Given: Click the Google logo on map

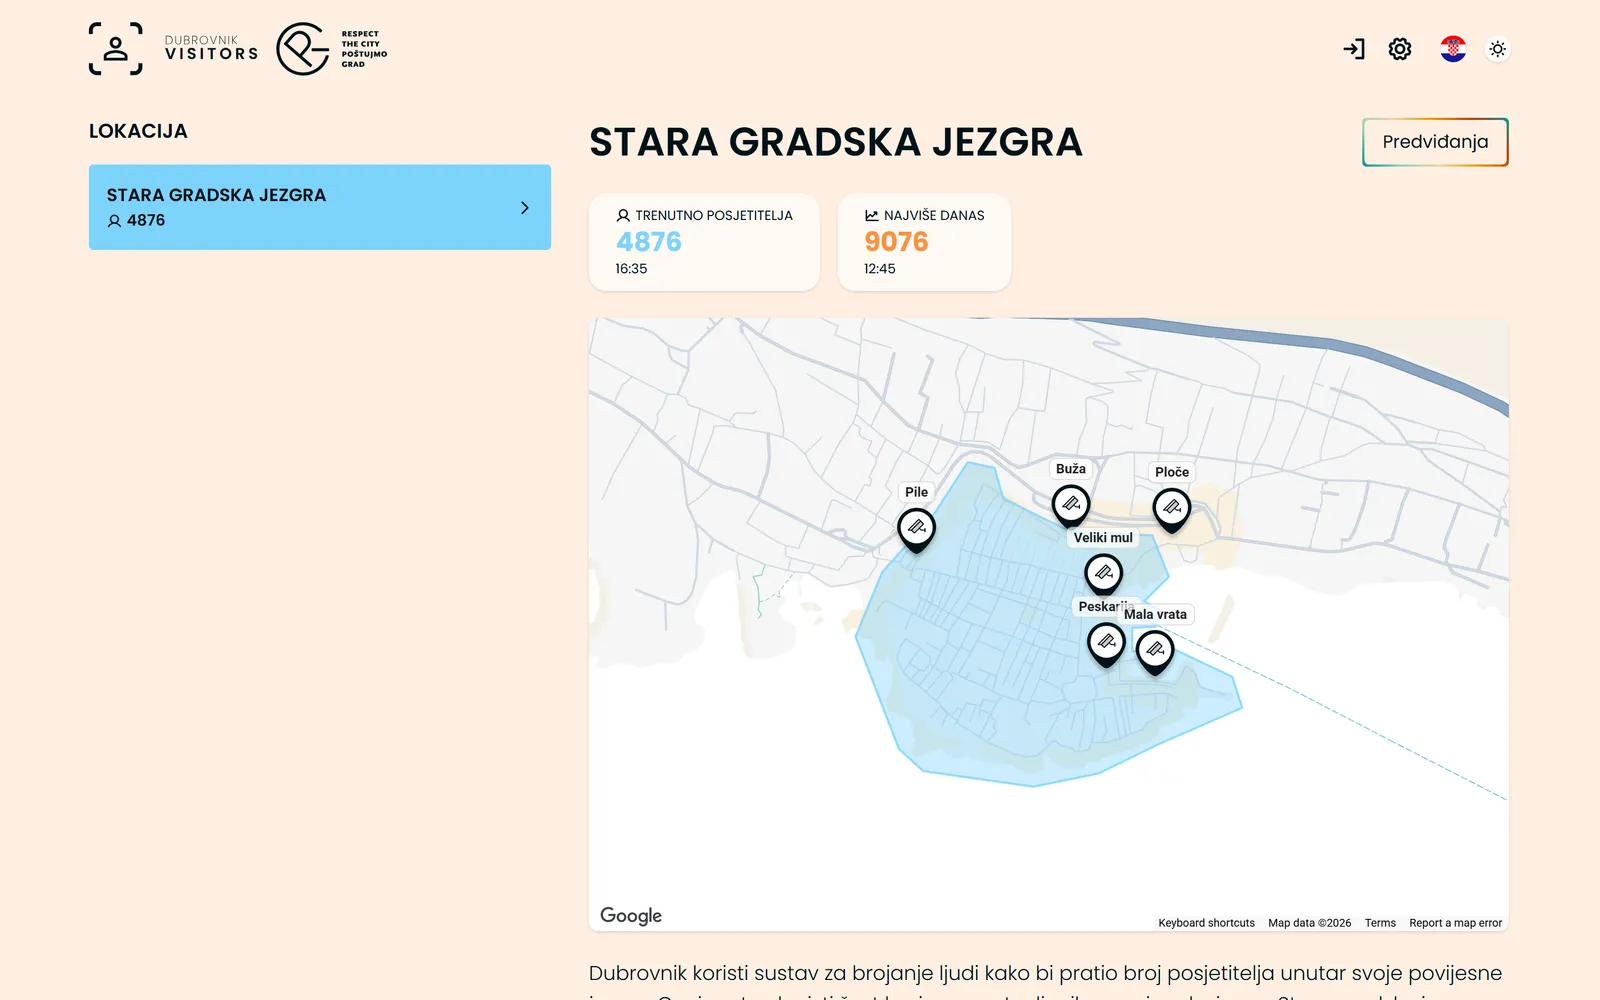Looking at the screenshot, I should [x=631, y=915].
